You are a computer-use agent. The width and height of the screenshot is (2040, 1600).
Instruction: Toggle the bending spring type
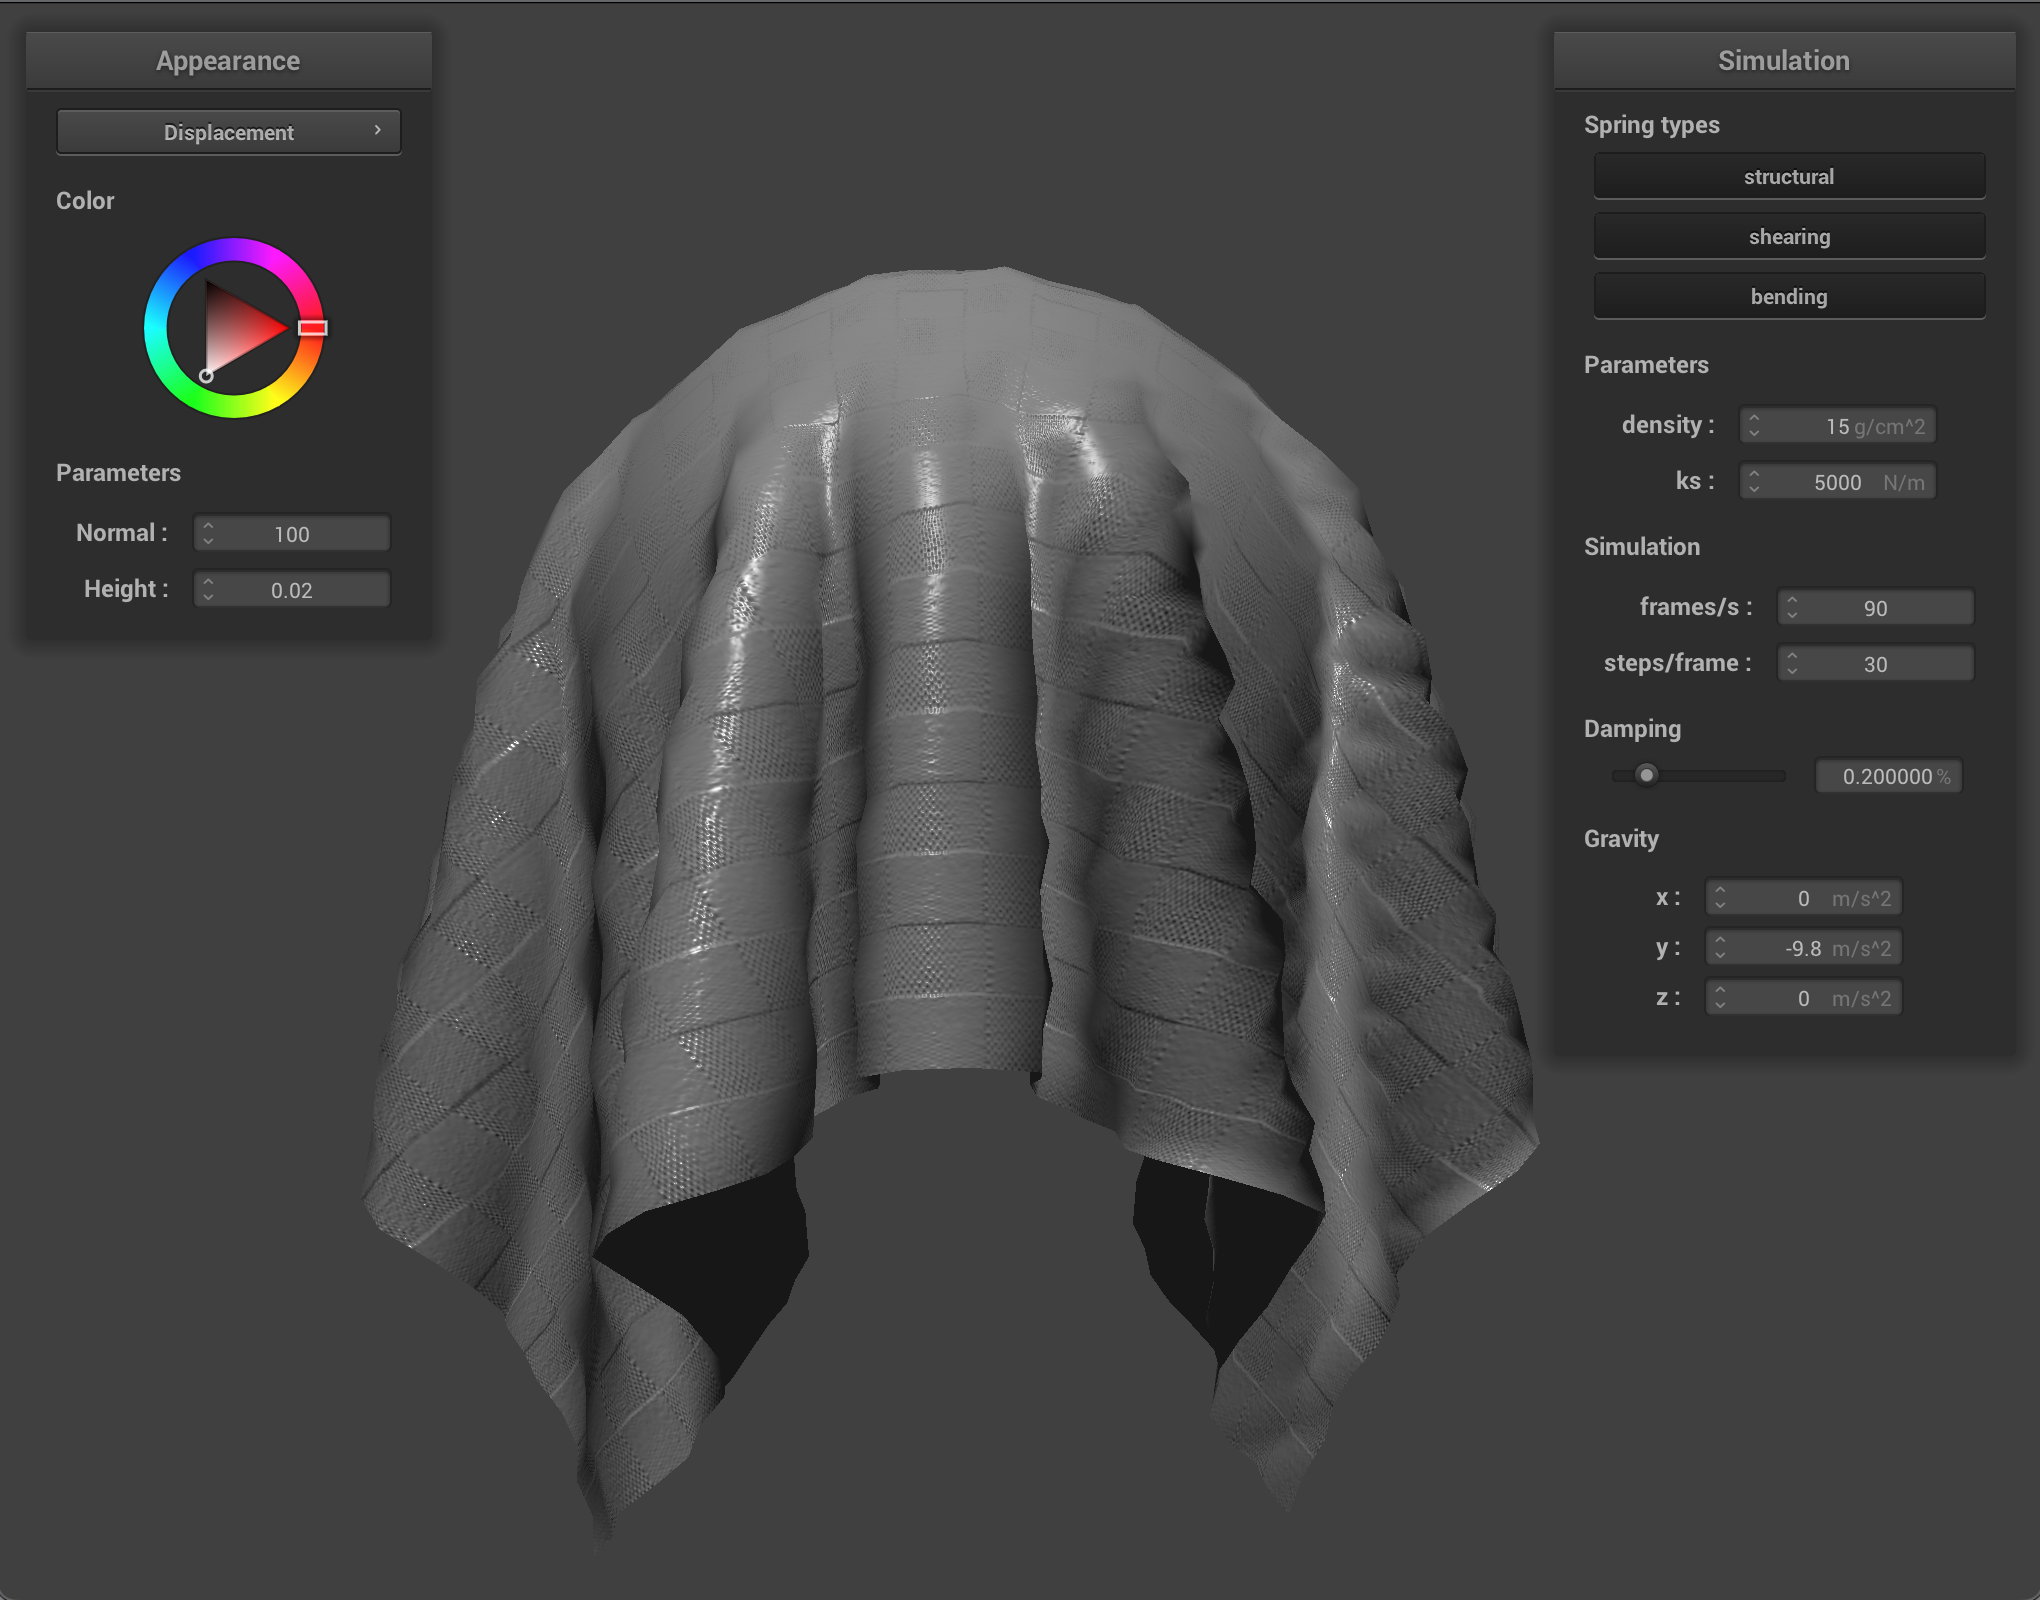point(1789,297)
